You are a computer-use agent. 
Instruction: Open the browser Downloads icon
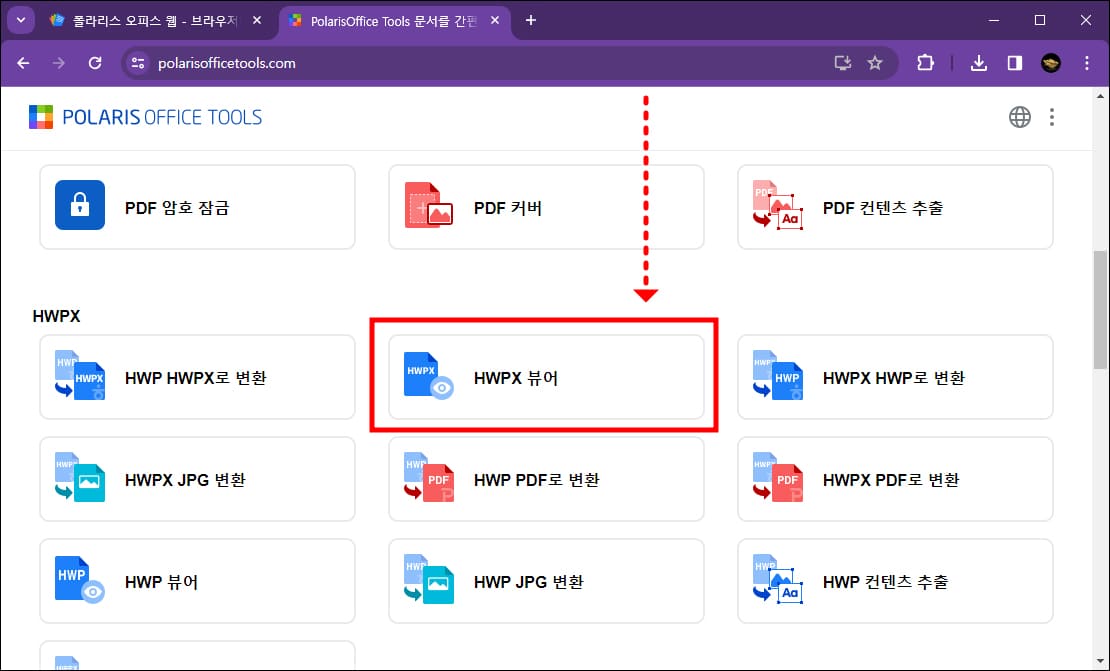pos(978,63)
